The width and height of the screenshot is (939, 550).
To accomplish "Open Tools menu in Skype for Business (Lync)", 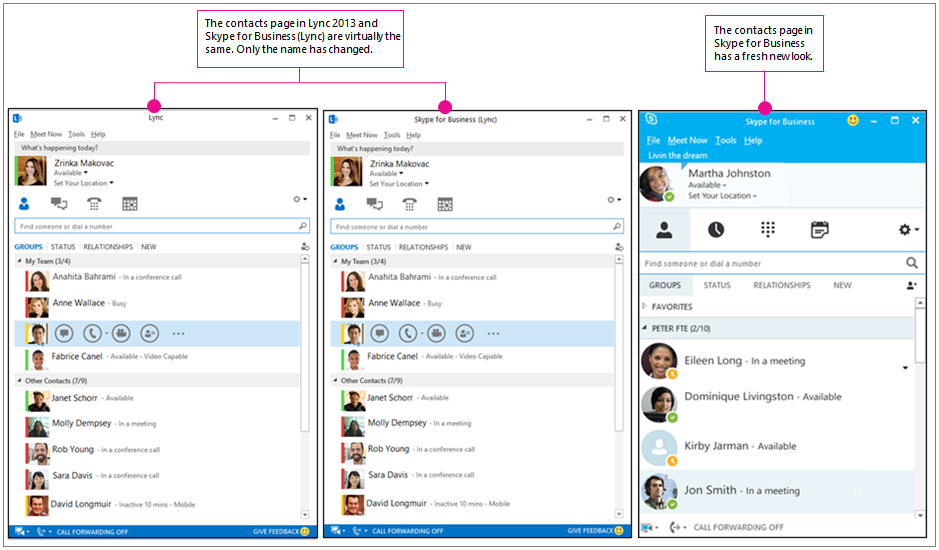I will [392, 135].
